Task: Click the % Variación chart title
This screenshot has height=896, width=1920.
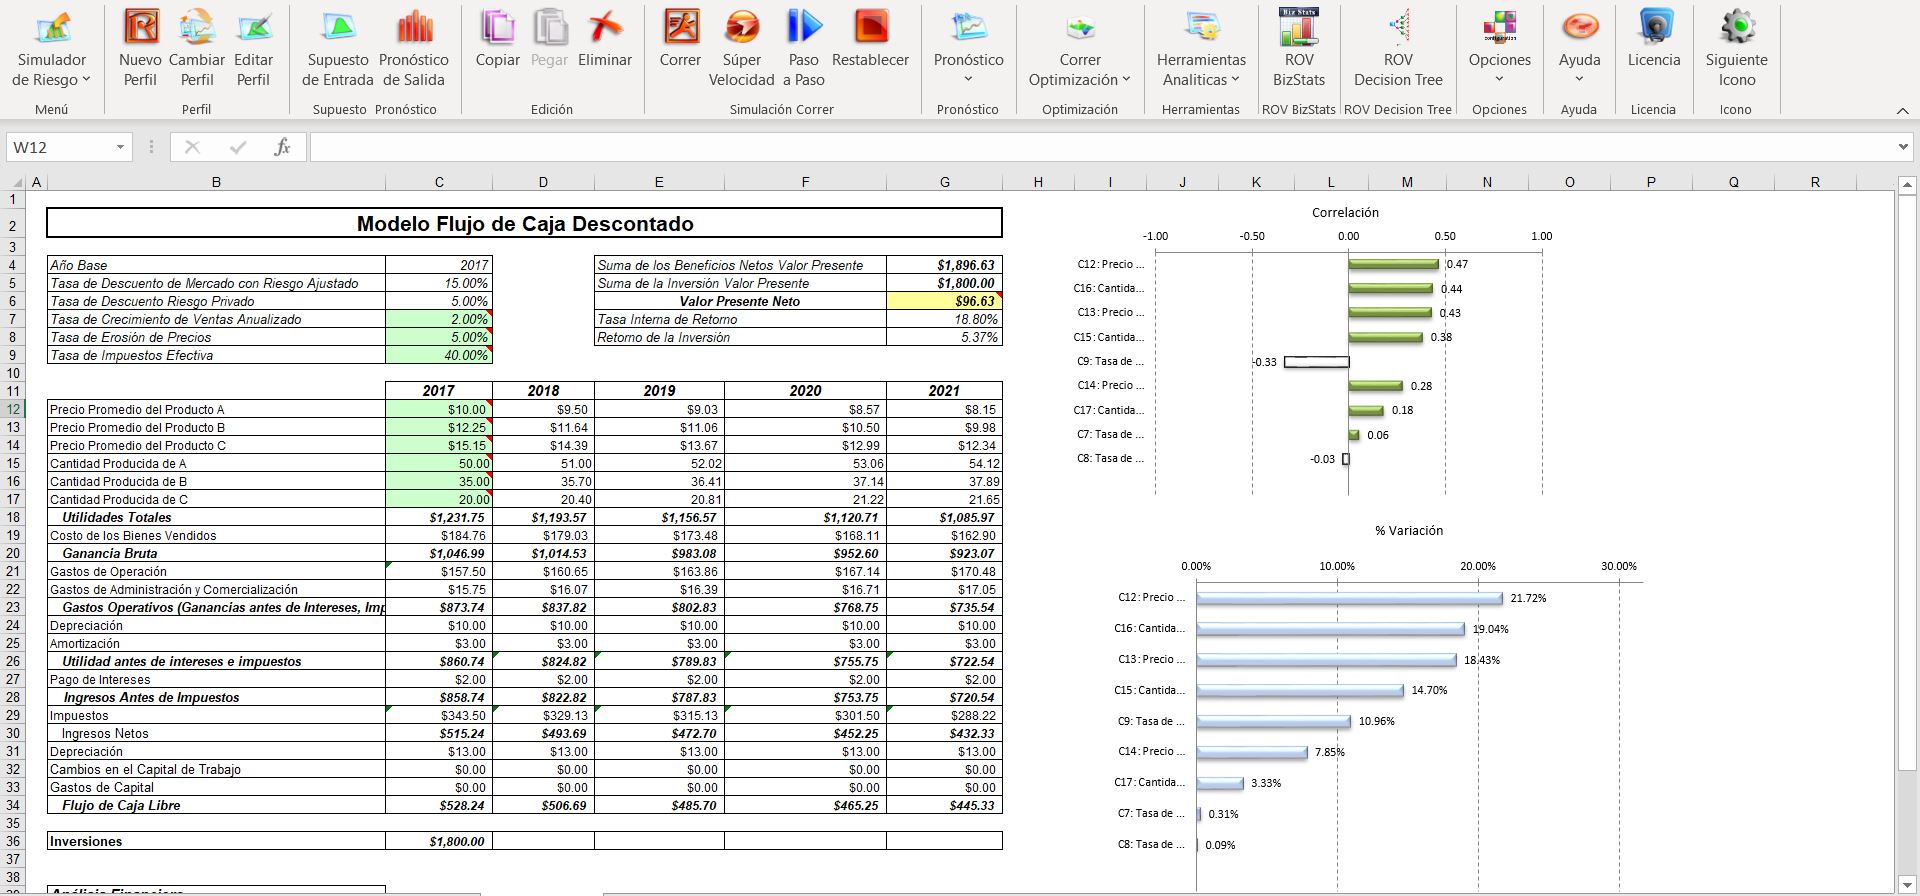Action: [x=1408, y=530]
